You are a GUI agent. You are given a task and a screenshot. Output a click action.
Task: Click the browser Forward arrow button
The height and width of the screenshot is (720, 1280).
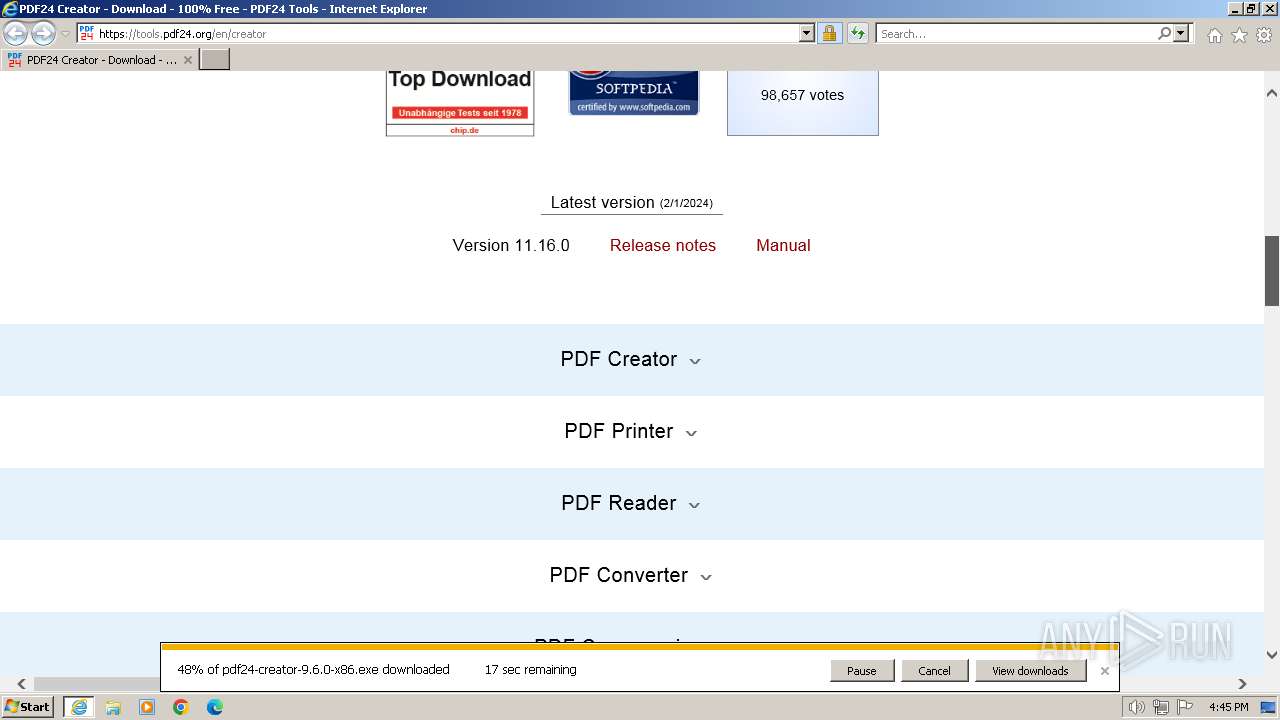tap(43, 33)
